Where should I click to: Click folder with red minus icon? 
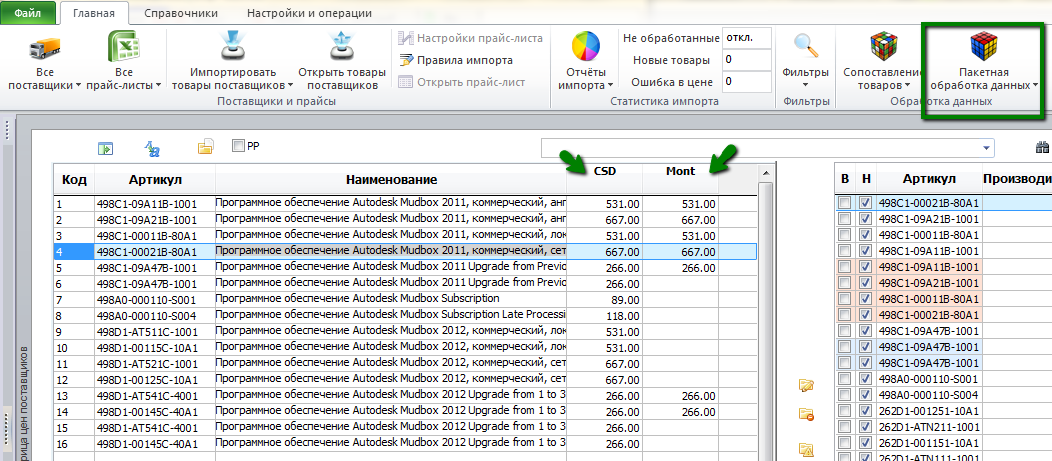coord(806,414)
